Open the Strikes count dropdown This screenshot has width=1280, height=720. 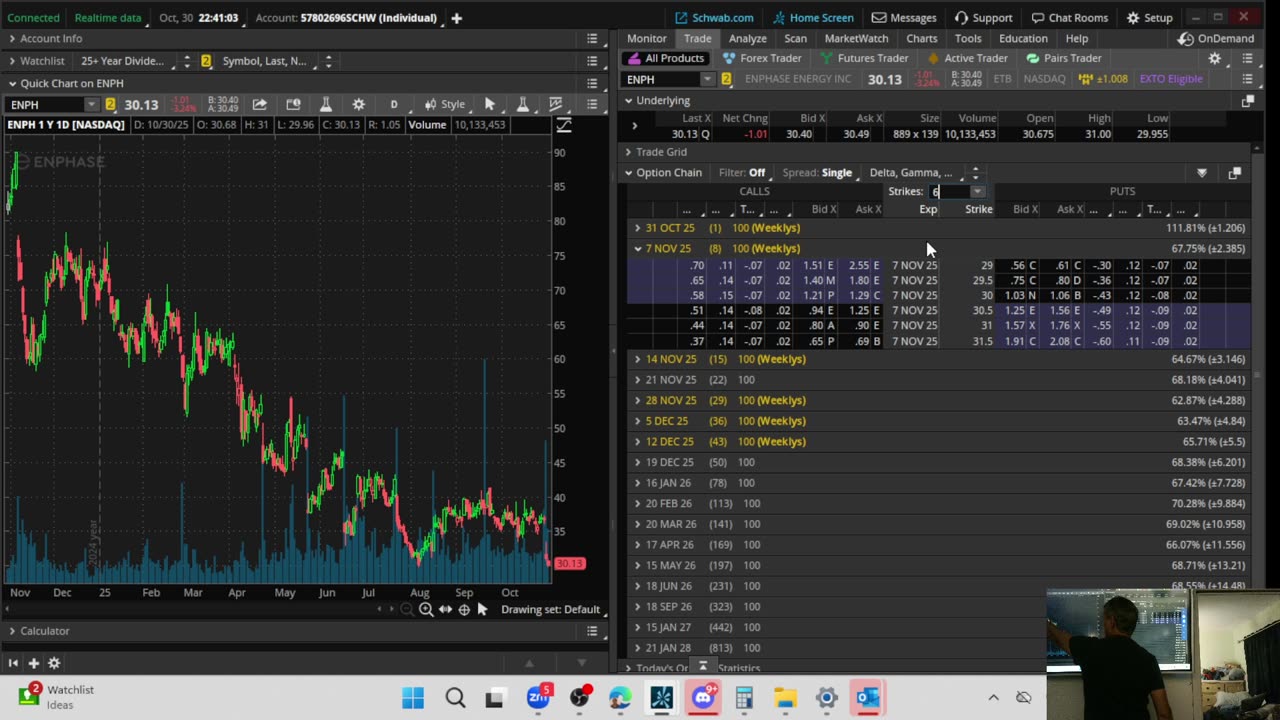[x=977, y=191]
